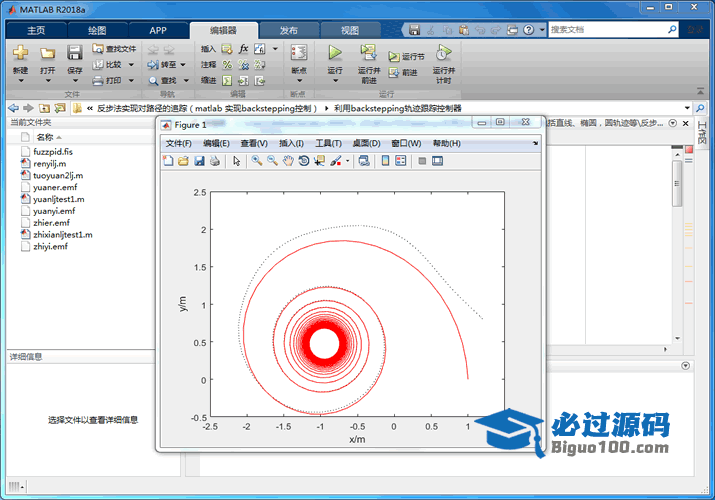Click the 运行节 (Run Section) button

[x=406, y=57]
